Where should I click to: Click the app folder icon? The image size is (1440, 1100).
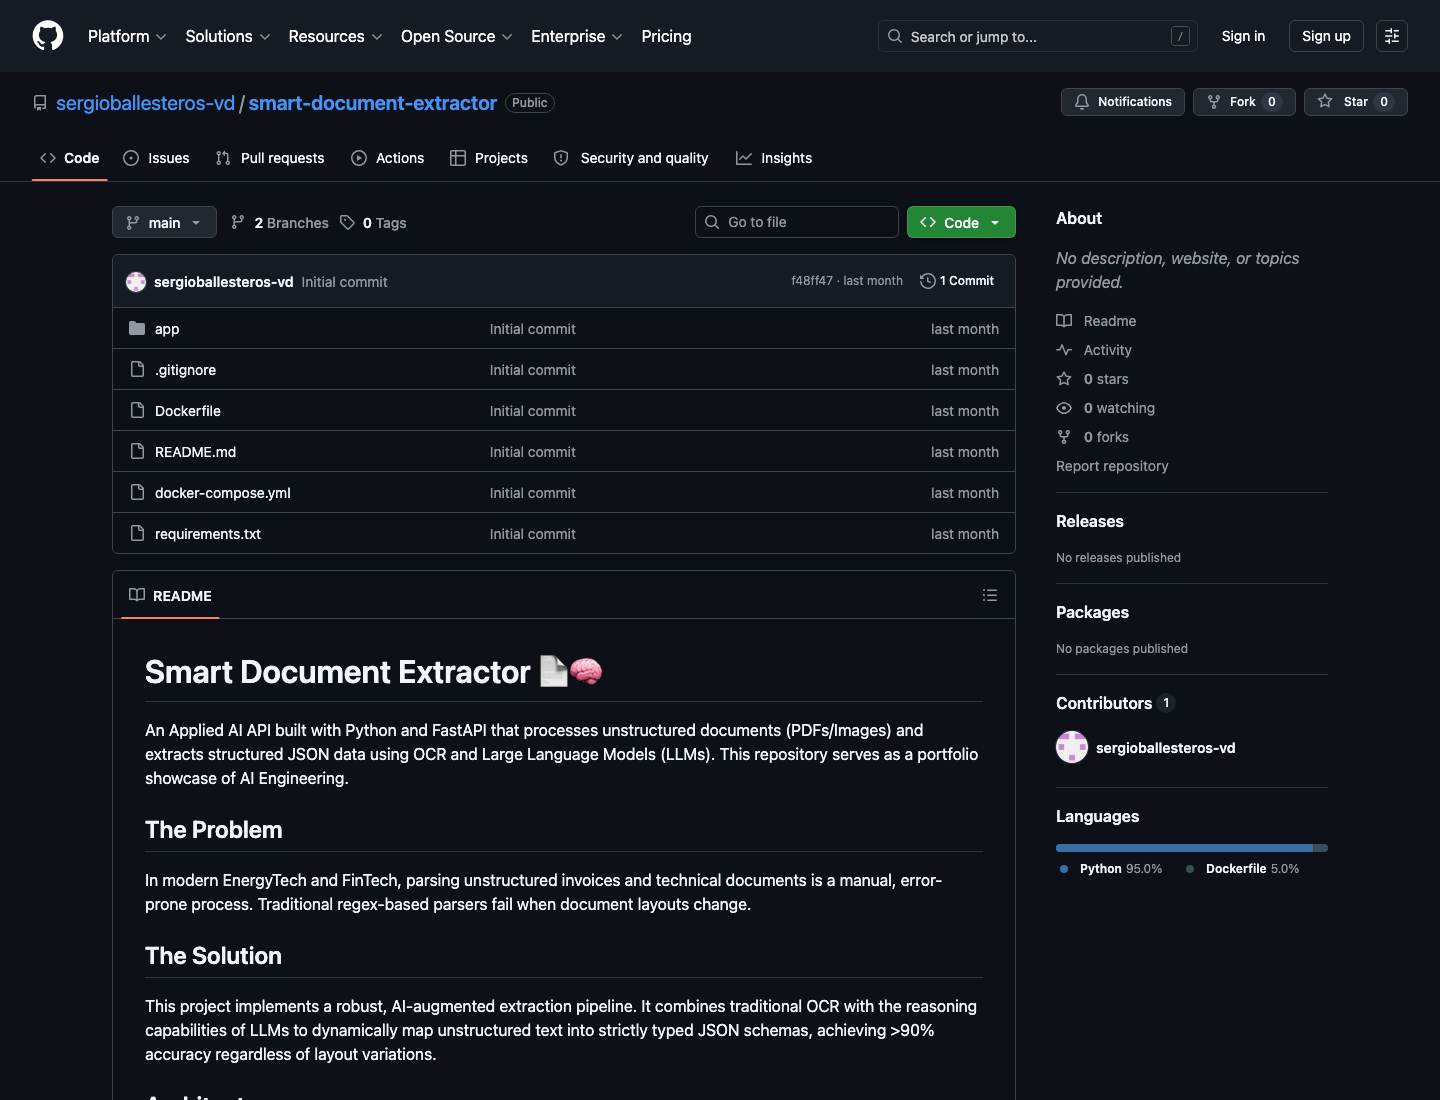pyautogui.click(x=137, y=328)
